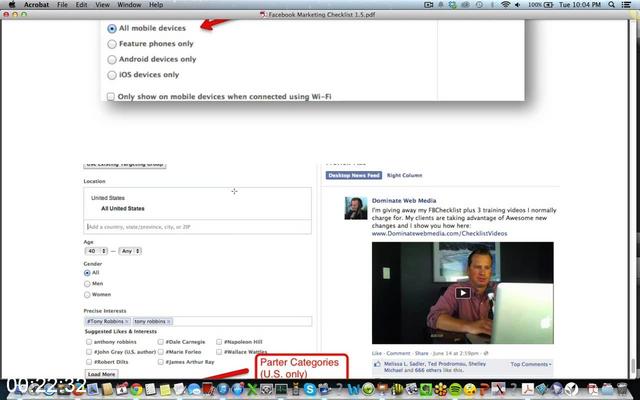Tick the #Robert Dilts checkbox
The height and width of the screenshot is (400, 640).
(89, 362)
